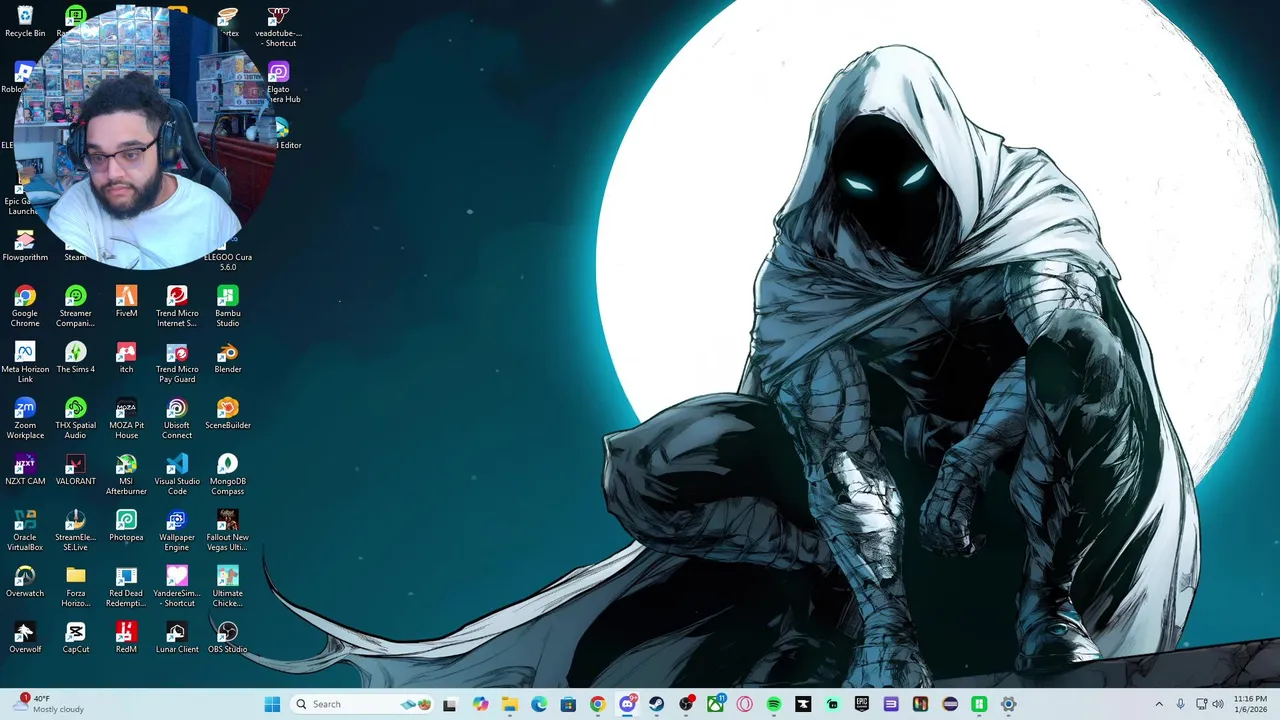The width and height of the screenshot is (1280, 720).
Task: Select Red Dead Redemption desktop icon
Action: pos(126,586)
